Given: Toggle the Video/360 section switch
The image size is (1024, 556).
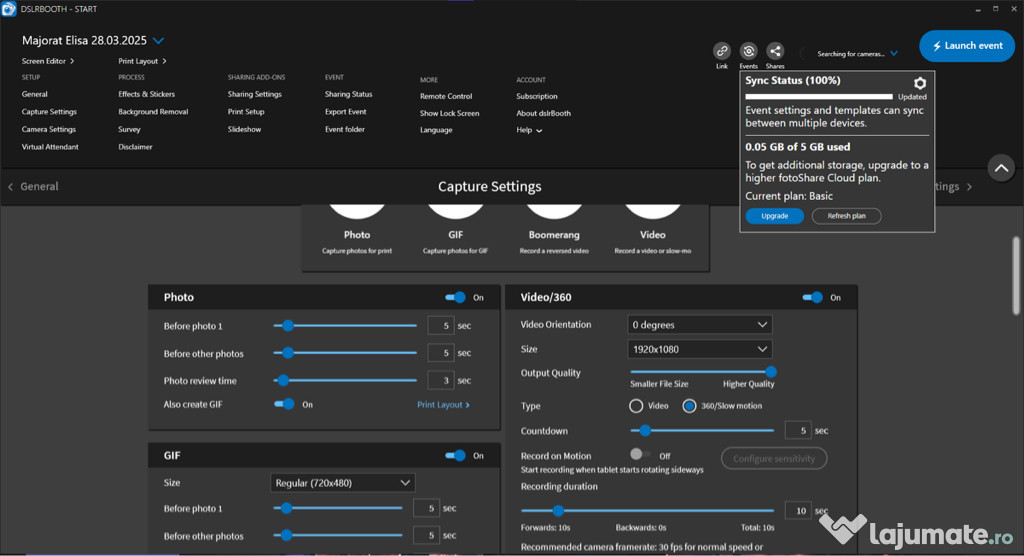Looking at the screenshot, I should click(812, 297).
